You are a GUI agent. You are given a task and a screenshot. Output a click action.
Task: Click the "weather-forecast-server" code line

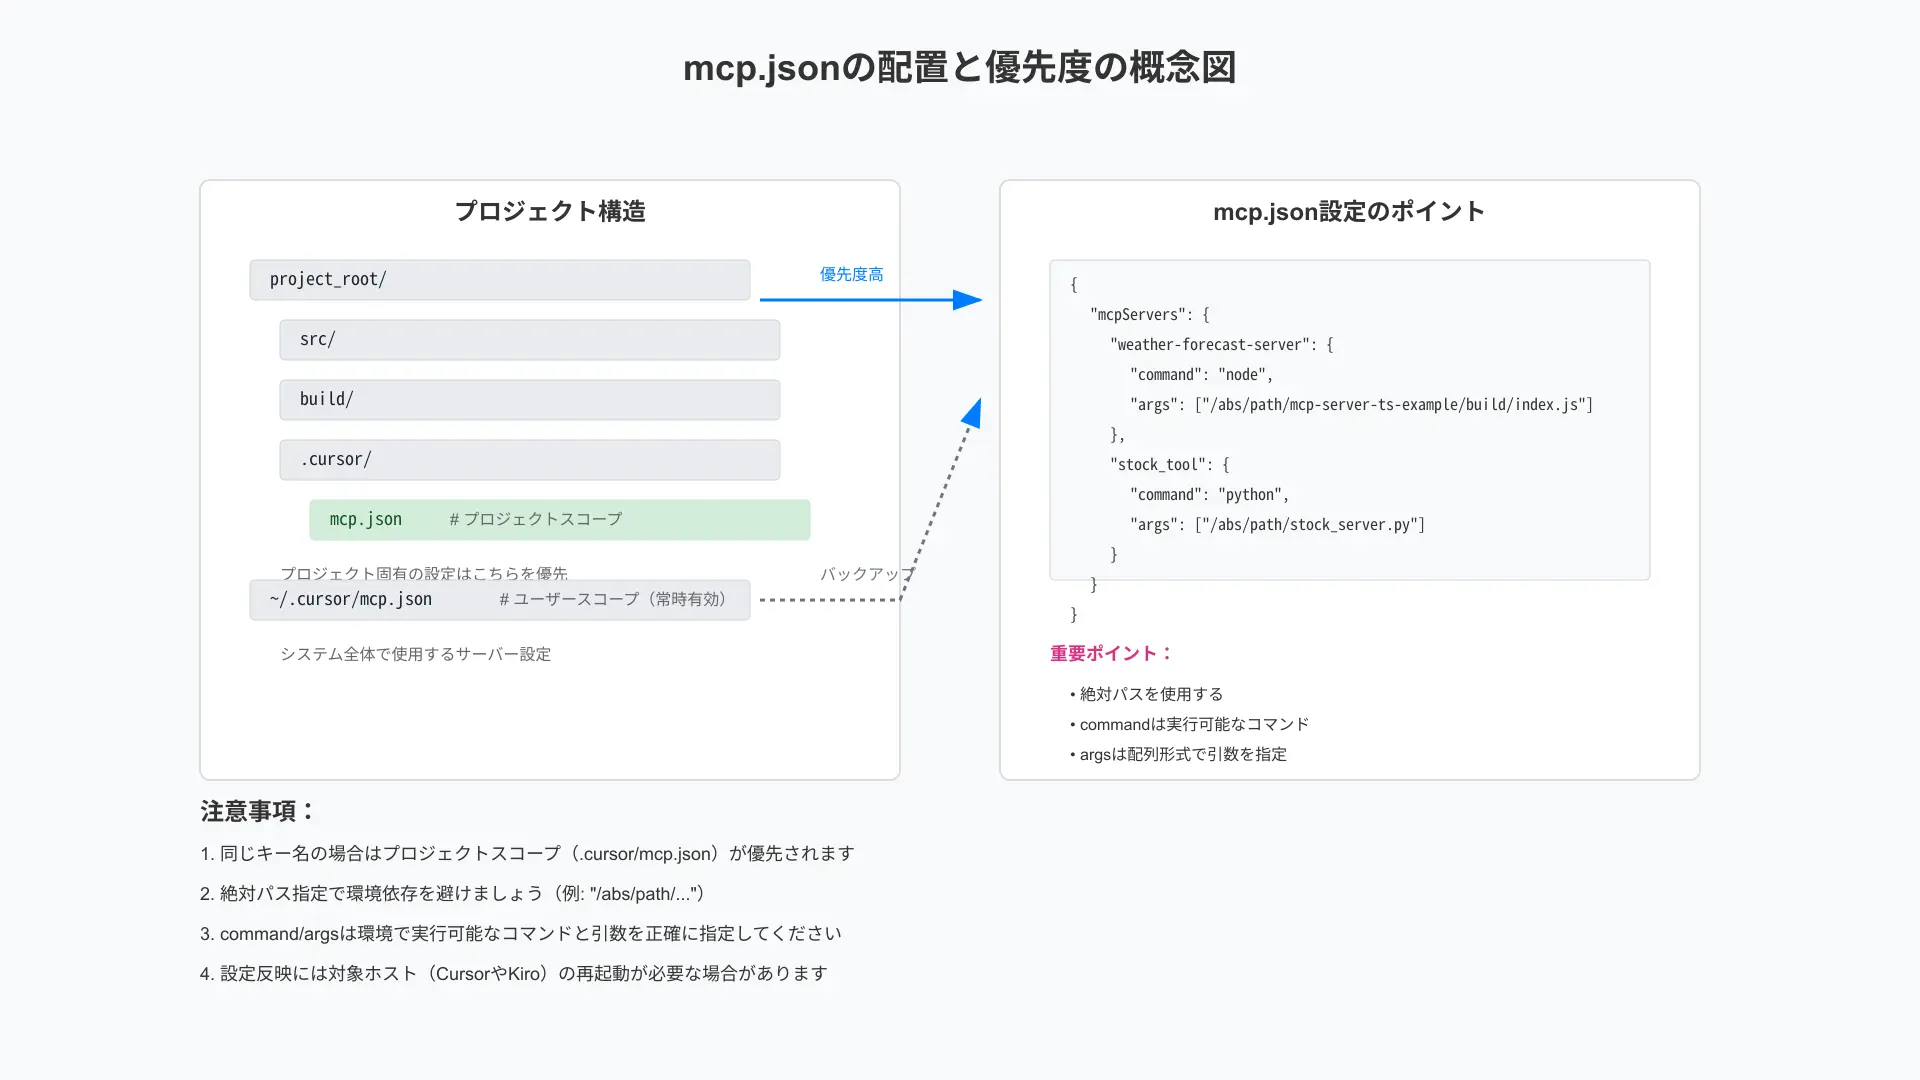1222,344
